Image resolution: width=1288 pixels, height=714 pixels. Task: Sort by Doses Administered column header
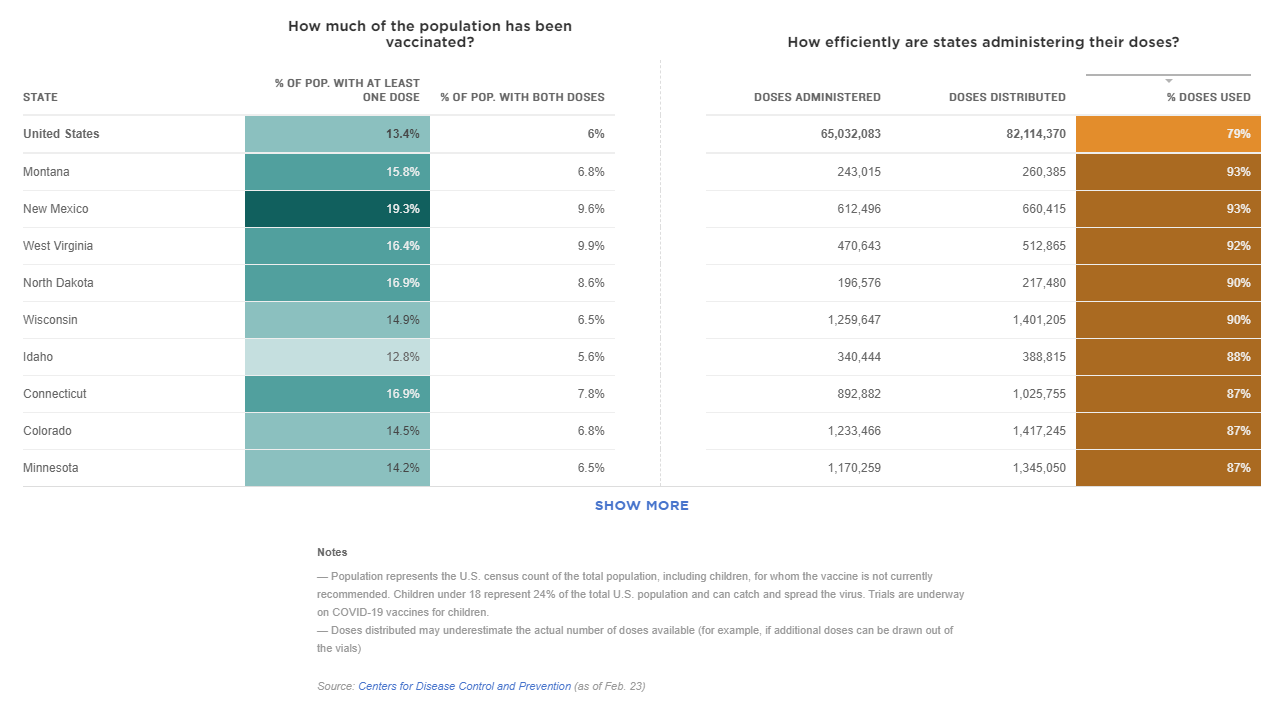click(817, 98)
